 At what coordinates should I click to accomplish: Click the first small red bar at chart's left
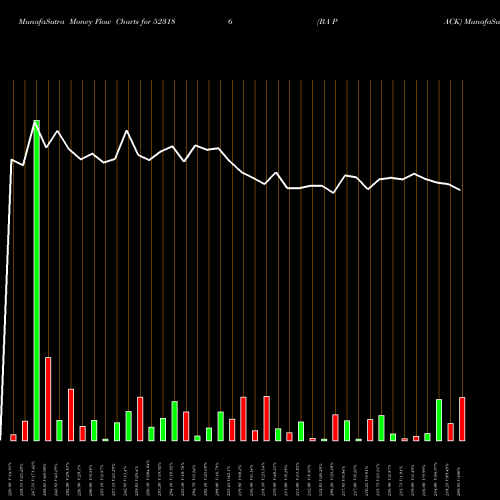tap(13, 437)
